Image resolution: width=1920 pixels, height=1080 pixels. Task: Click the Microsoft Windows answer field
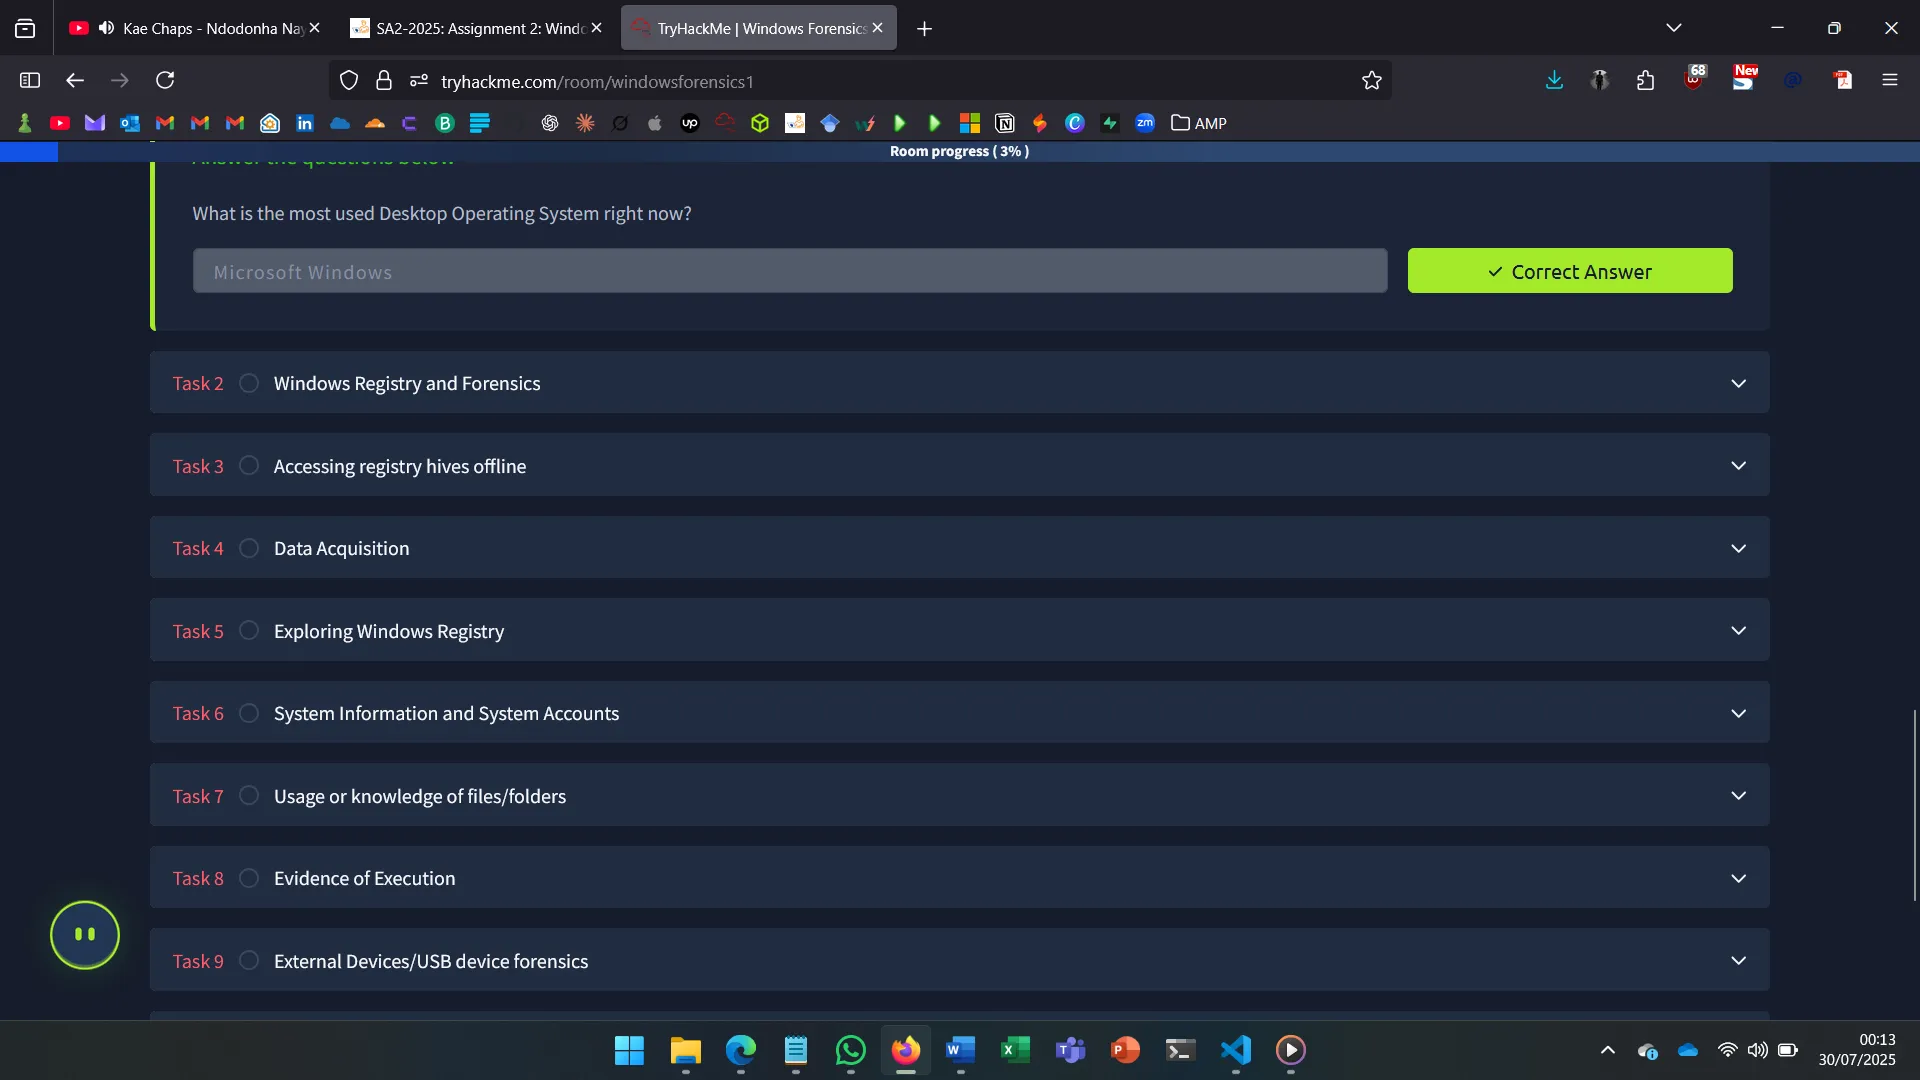[x=789, y=271]
